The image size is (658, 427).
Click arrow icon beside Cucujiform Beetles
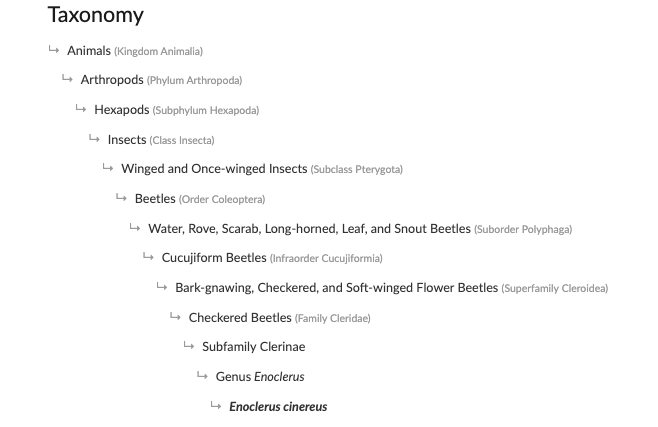coord(148,256)
